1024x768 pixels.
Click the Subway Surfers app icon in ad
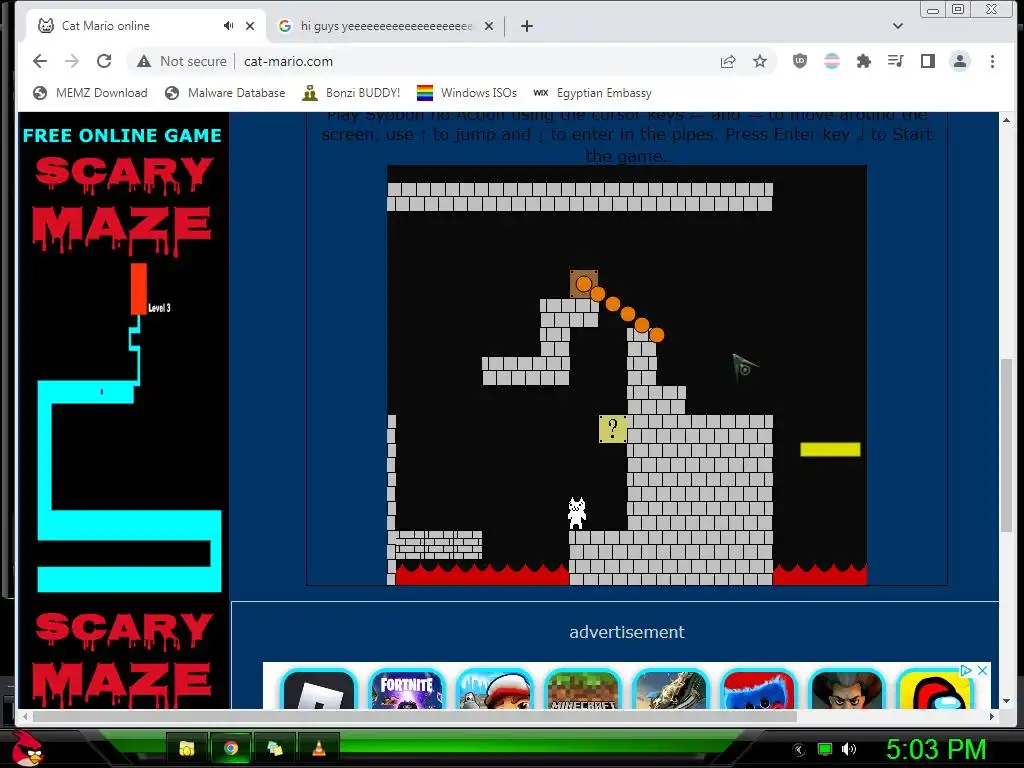[494, 690]
